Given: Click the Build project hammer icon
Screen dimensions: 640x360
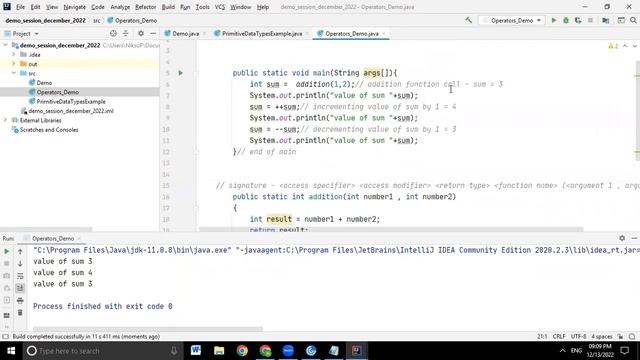Looking at the screenshot, I should coord(469,20).
